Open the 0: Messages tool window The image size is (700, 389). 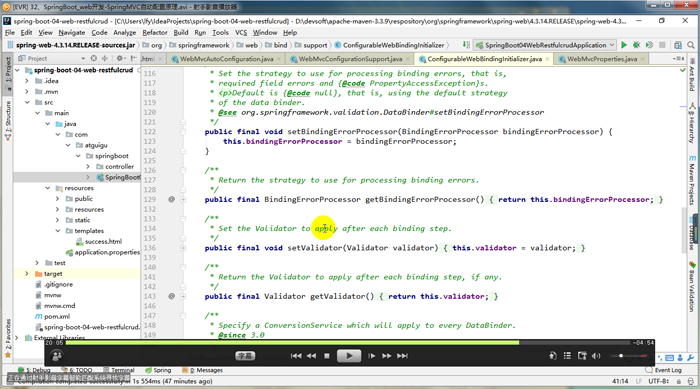[202, 370]
